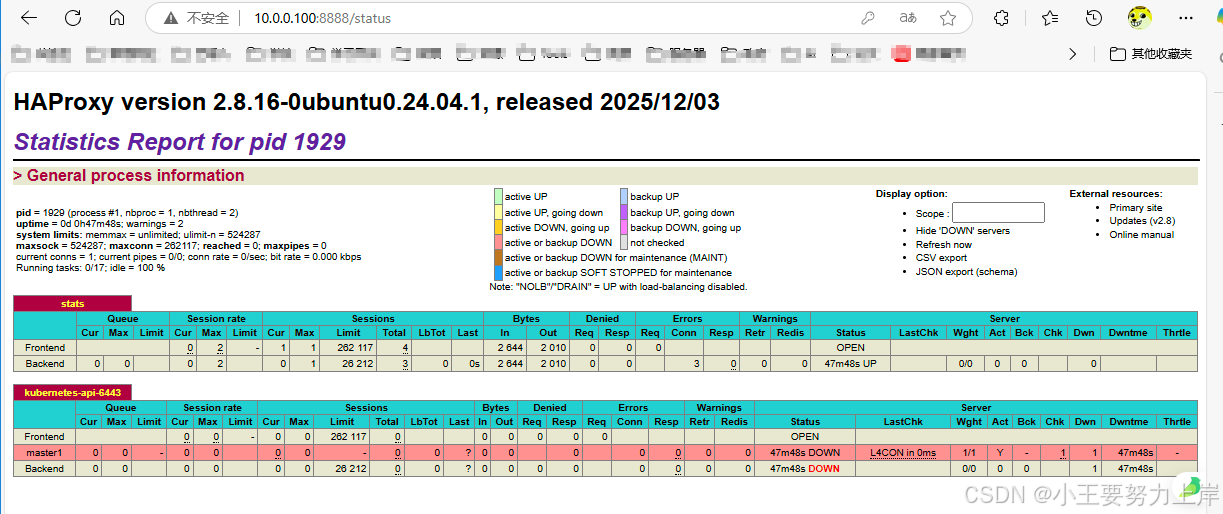Click the stats proxy title link
The height and width of the screenshot is (514, 1223).
coord(72,303)
